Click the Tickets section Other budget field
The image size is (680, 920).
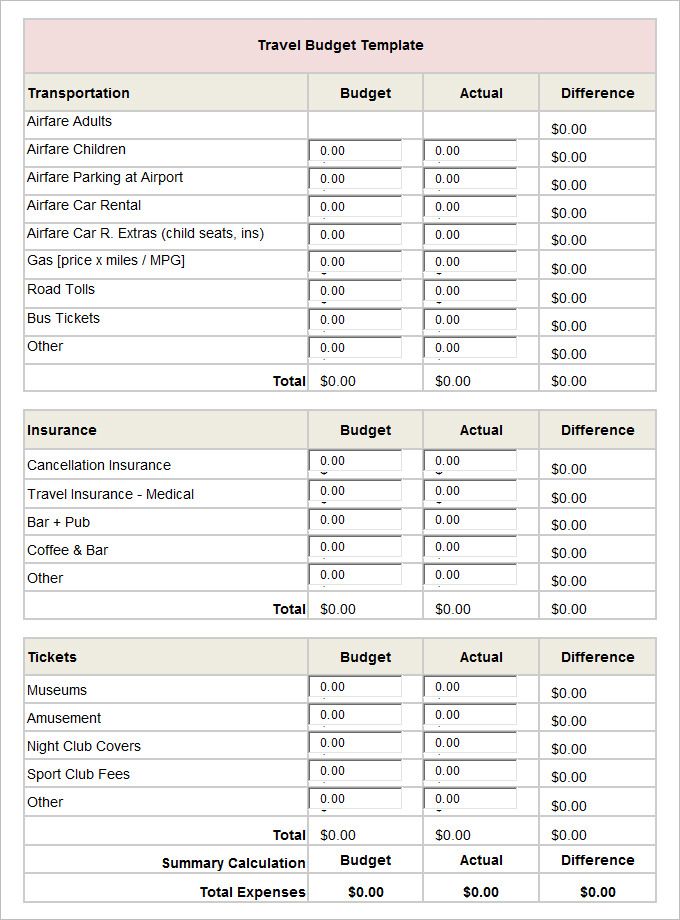coord(356,799)
